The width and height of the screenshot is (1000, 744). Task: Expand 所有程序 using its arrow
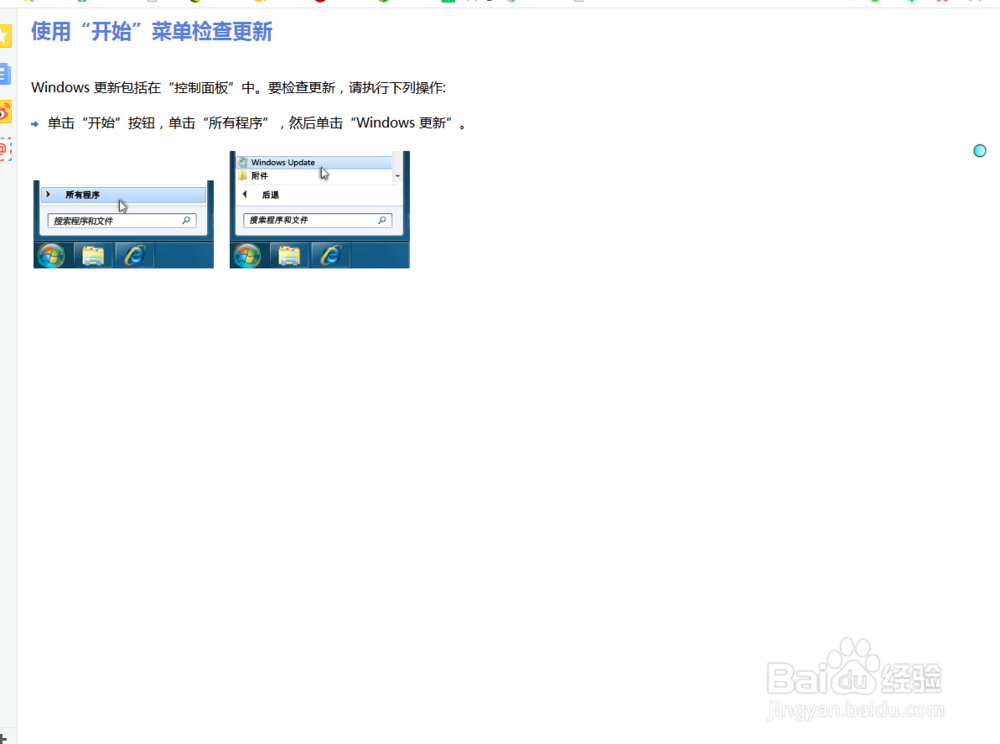tap(47, 193)
